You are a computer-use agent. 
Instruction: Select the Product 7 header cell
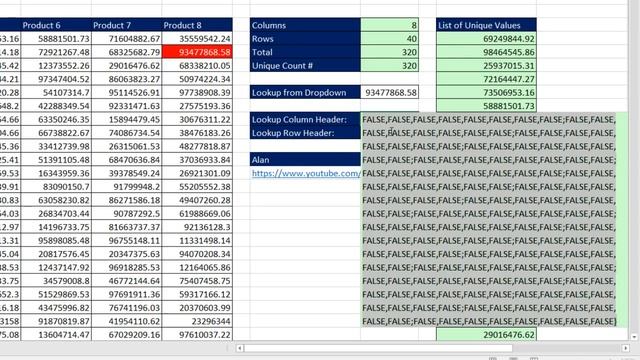(x=127, y=25)
